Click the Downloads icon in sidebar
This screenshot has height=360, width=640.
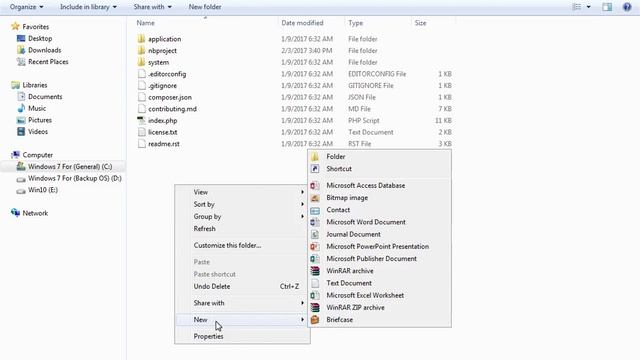pos(21,50)
